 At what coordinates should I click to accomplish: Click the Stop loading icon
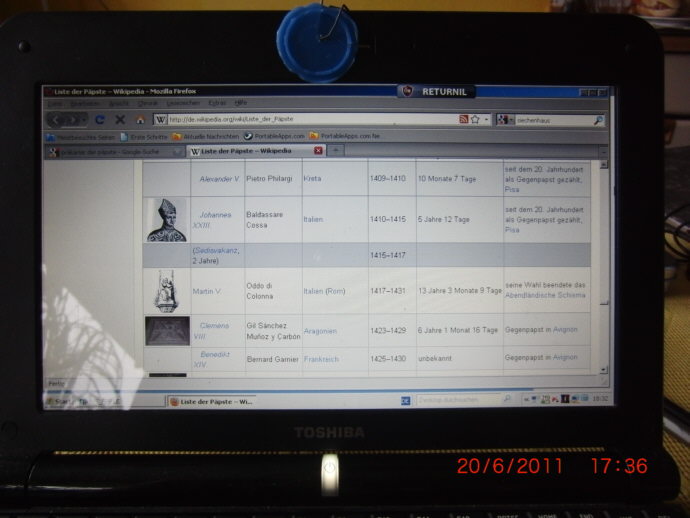coord(120,119)
